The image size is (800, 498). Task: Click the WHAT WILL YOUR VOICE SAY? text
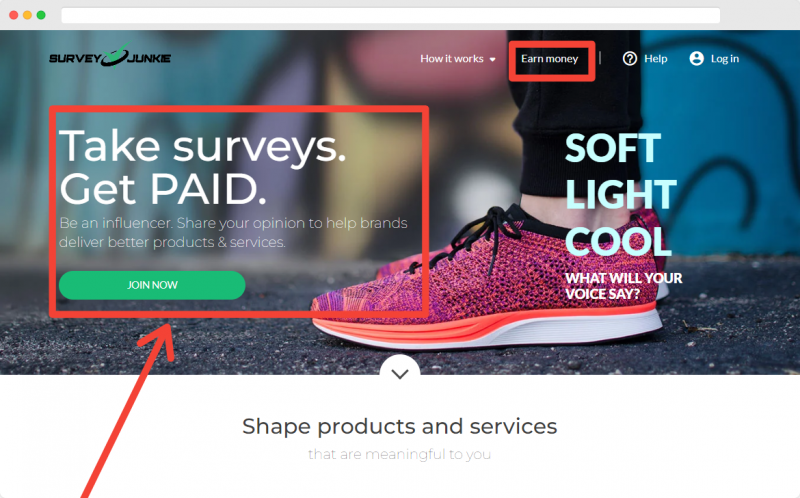pos(623,286)
